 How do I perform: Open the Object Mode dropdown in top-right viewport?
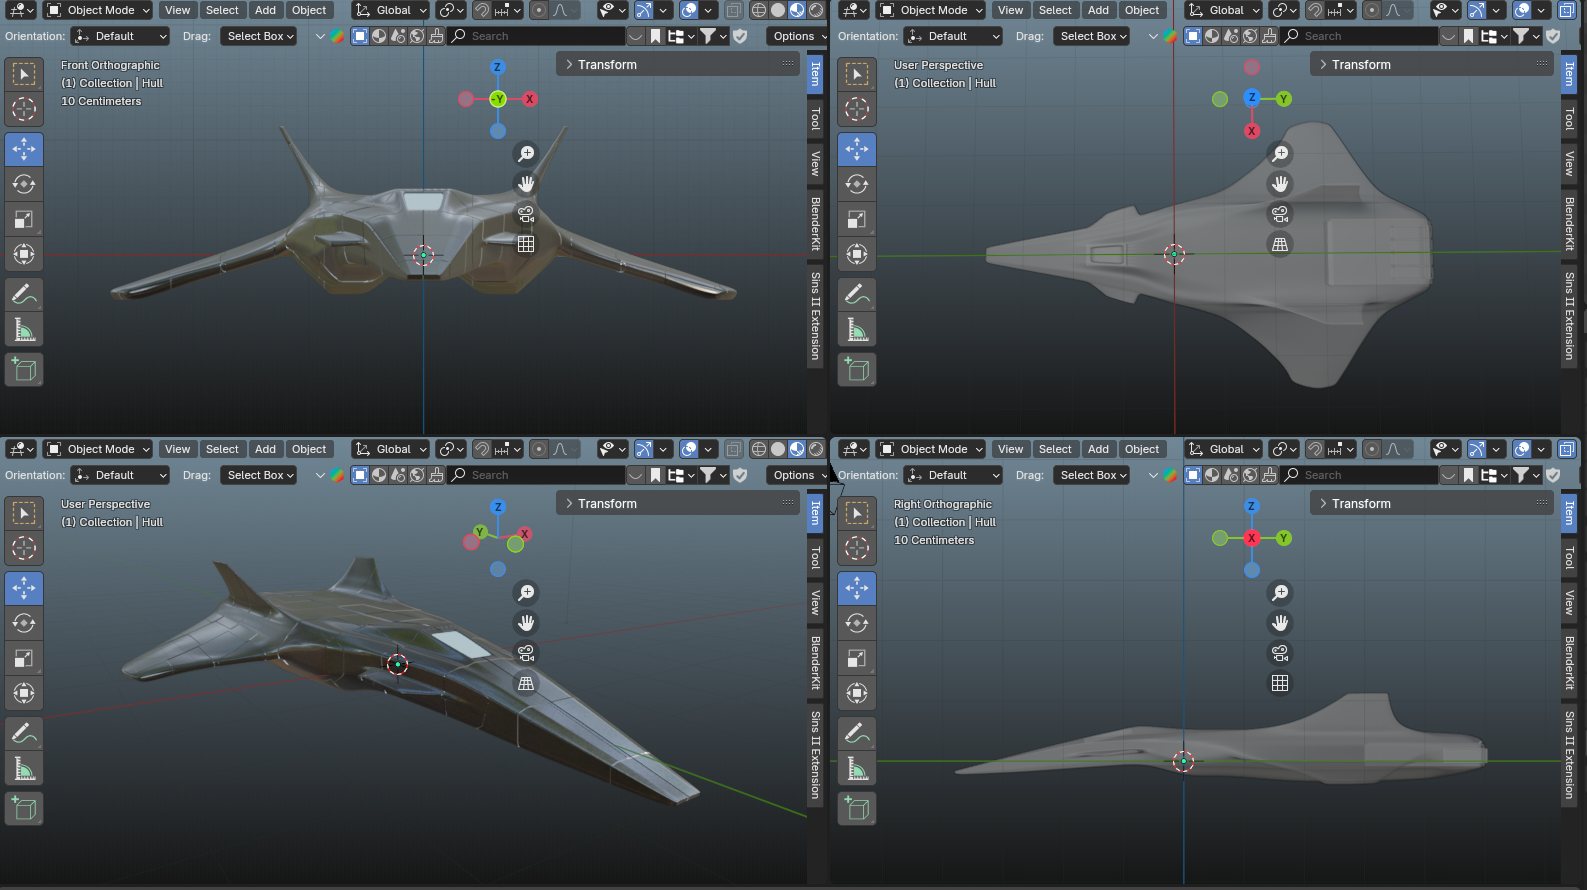coord(932,10)
